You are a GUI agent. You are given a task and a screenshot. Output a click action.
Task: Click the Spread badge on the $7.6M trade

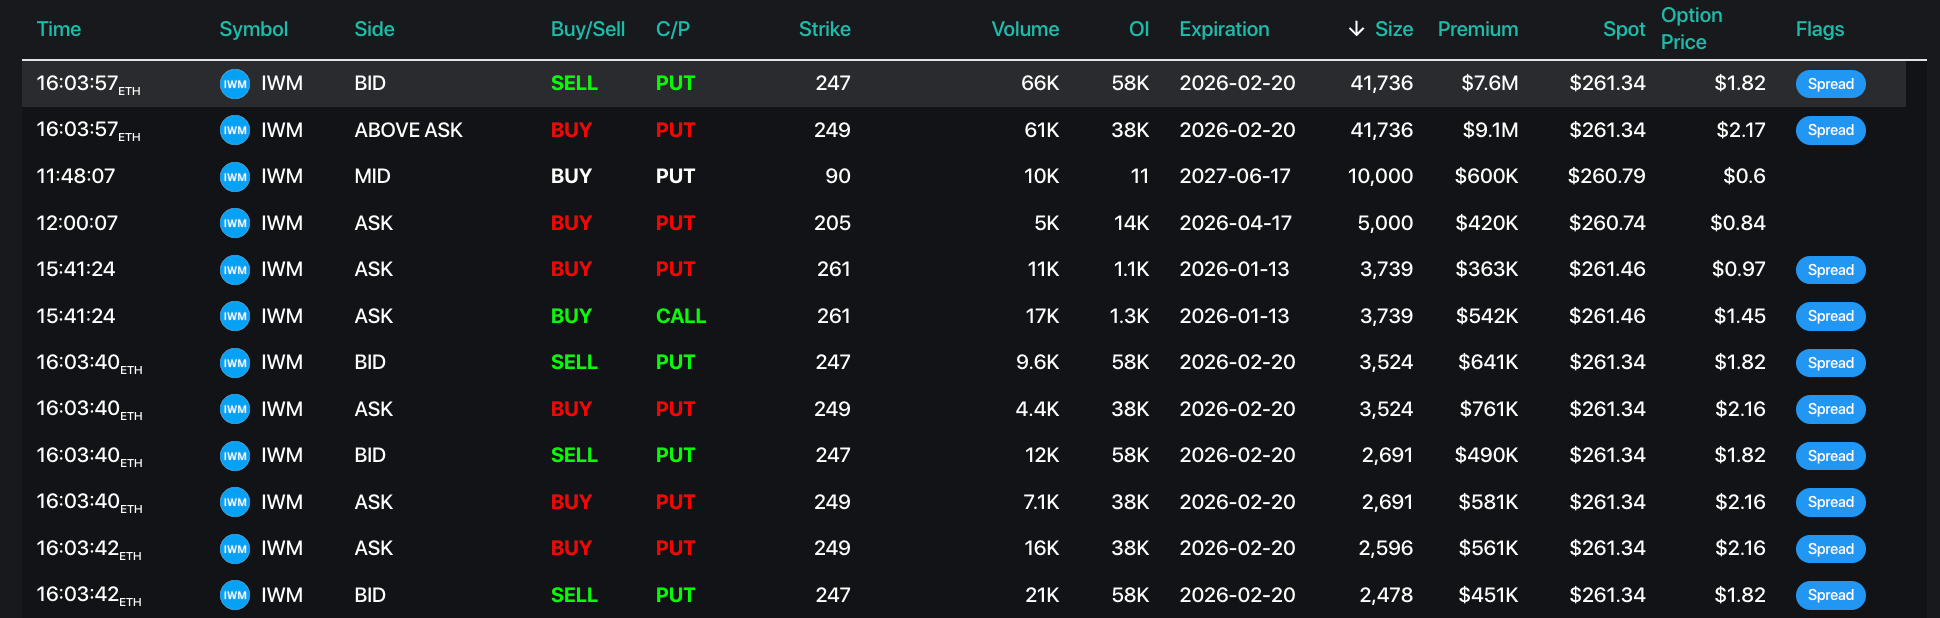[x=1830, y=84]
